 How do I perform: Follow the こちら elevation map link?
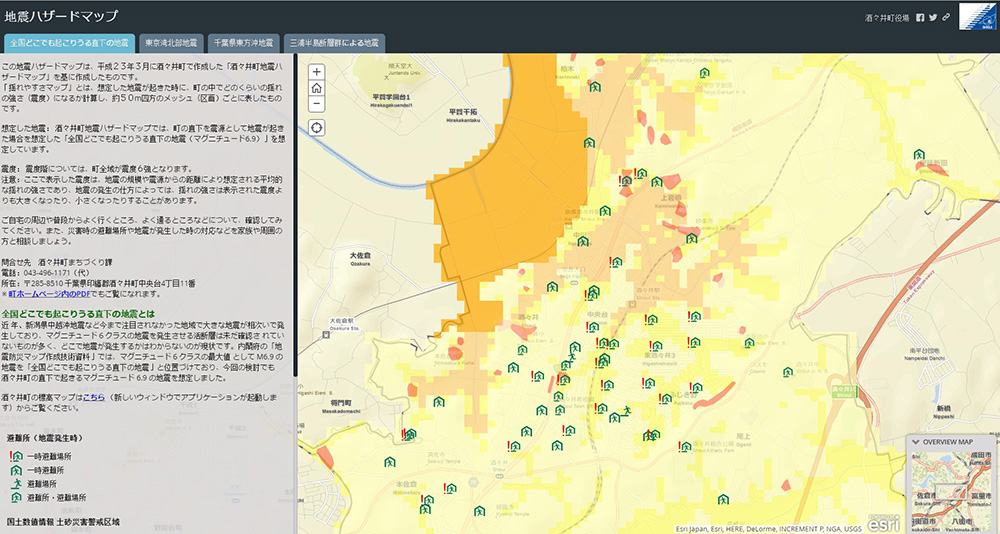click(x=93, y=397)
